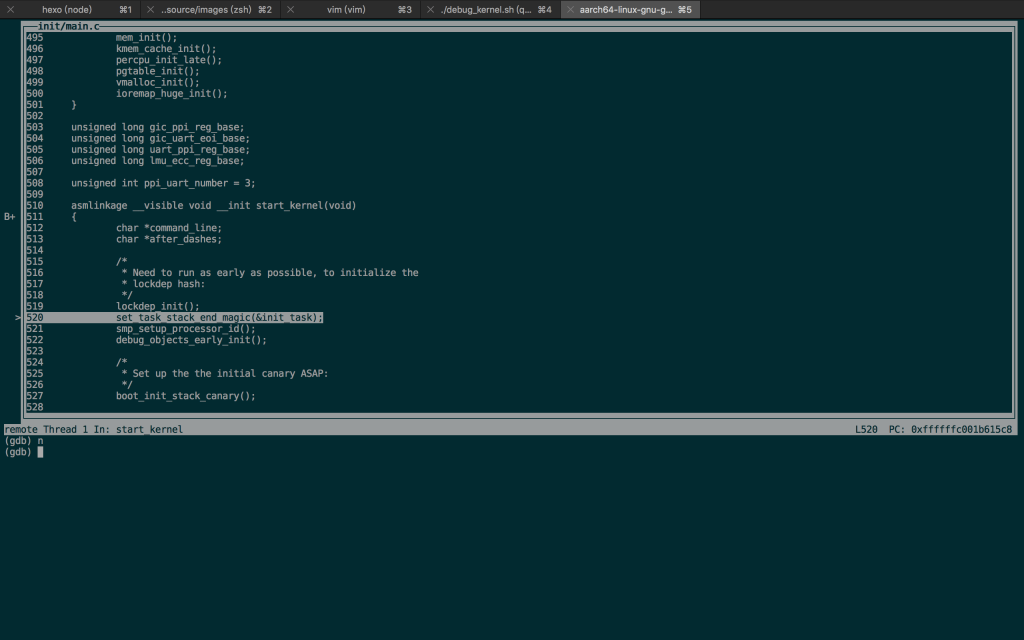The image size is (1024, 640).
Task: Click the '* lockdep hash:' comment line
Action: click(163, 284)
